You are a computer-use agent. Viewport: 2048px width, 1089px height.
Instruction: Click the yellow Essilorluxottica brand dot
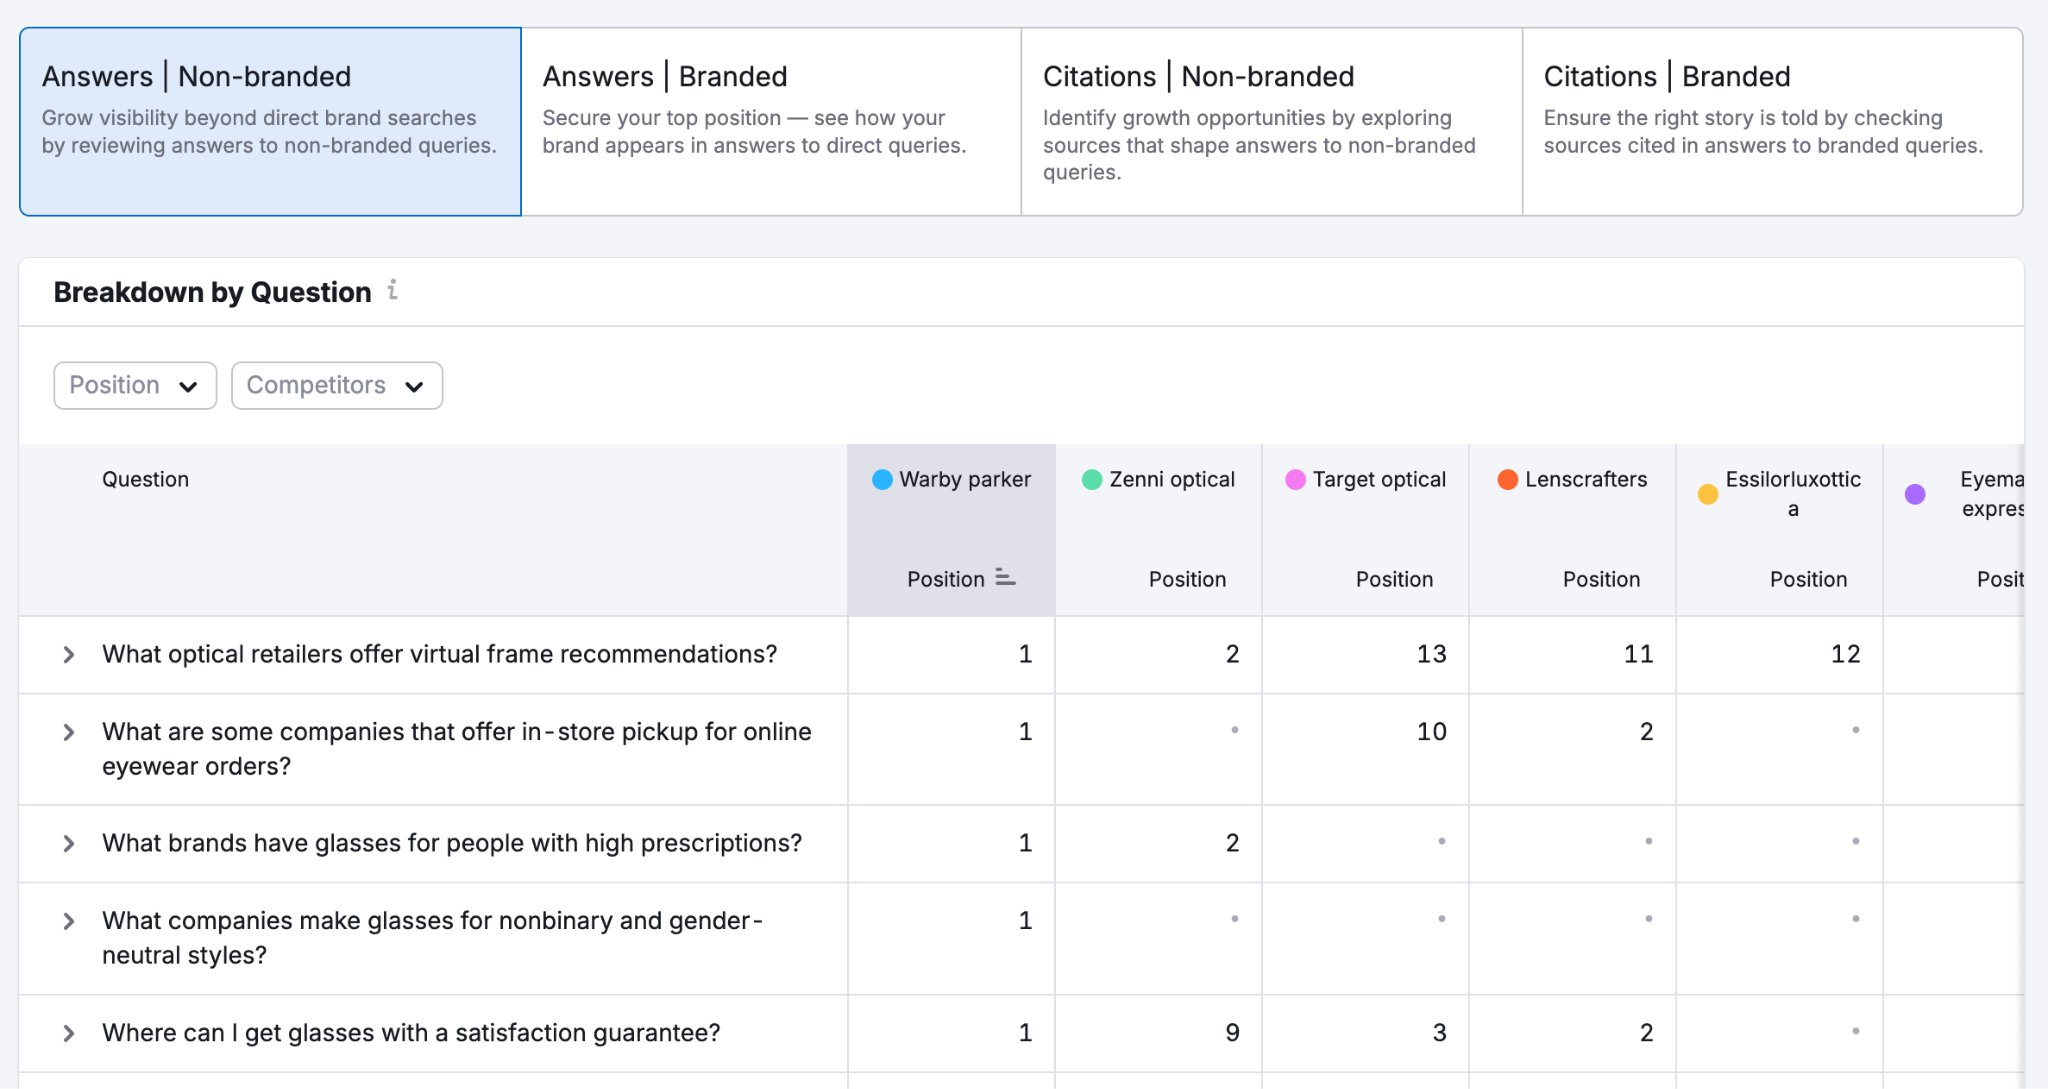pyautogui.click(x=1708, y=494)
